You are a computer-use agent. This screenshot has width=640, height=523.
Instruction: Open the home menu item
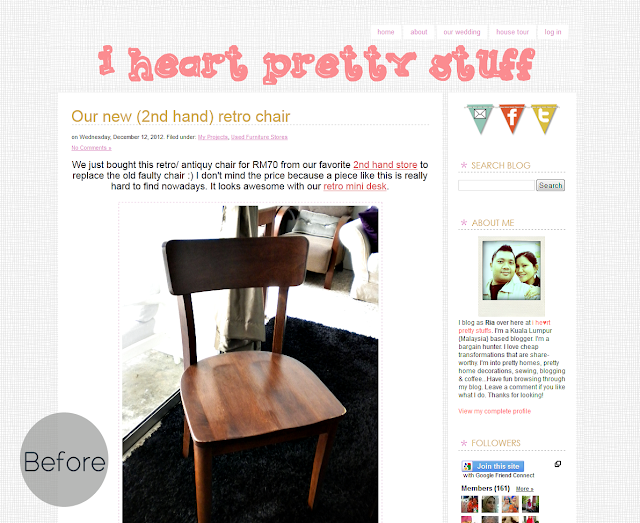(x=386, y=32)
